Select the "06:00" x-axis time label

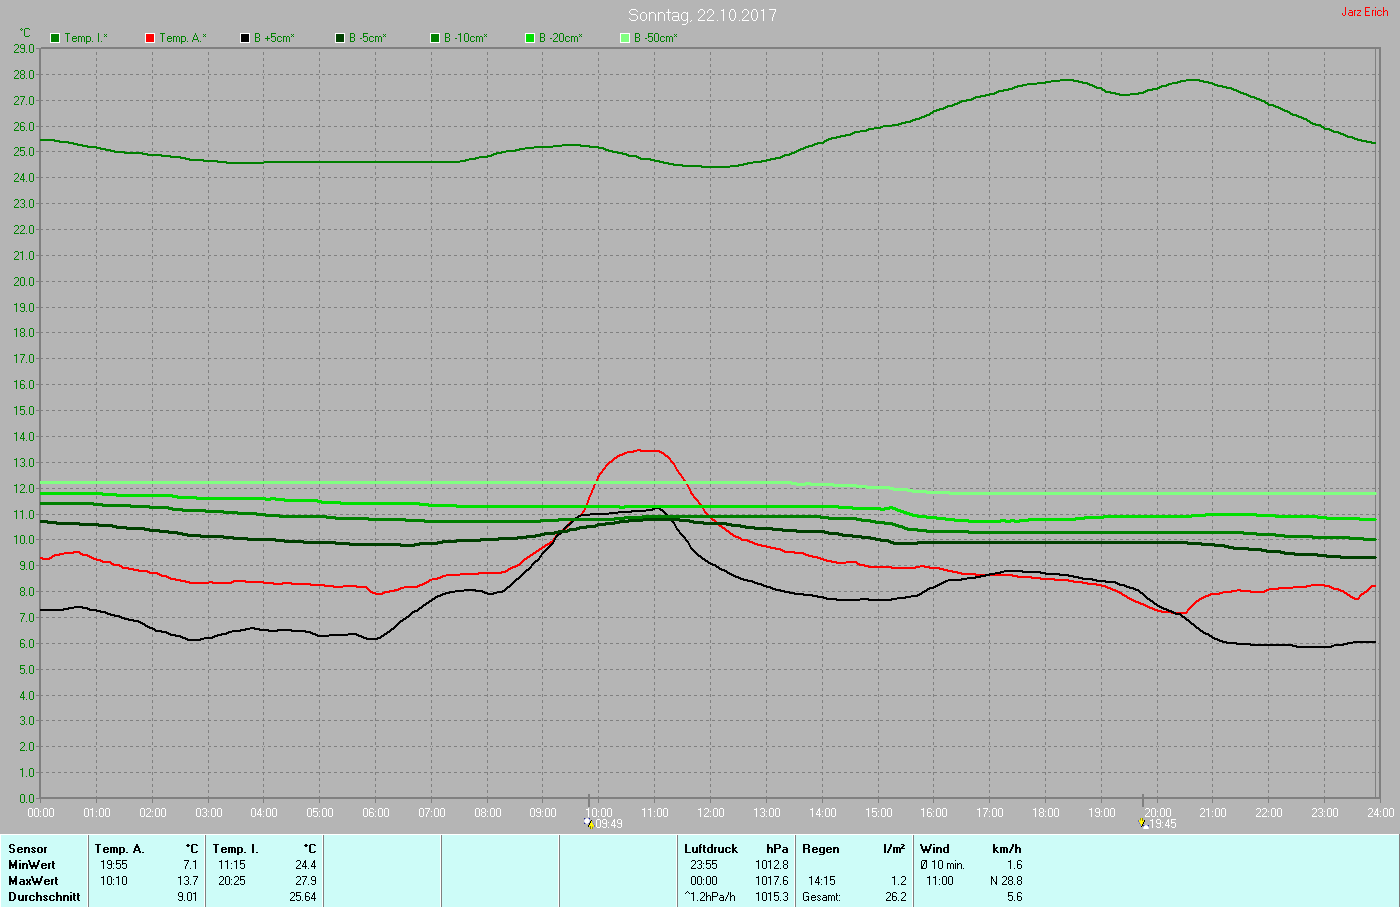[376, 813]
